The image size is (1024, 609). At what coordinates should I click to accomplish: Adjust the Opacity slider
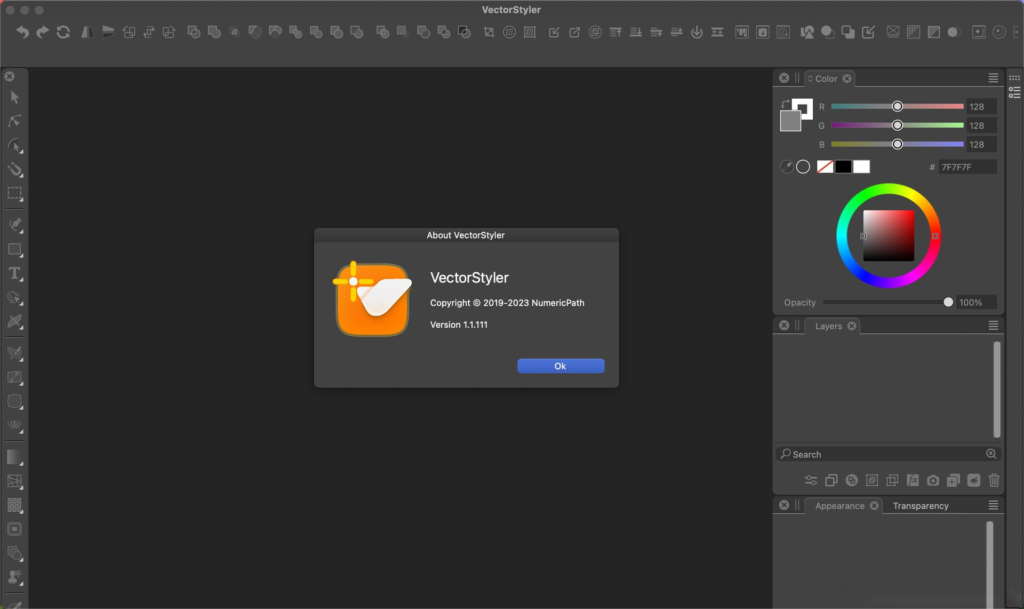pos(888,302)
